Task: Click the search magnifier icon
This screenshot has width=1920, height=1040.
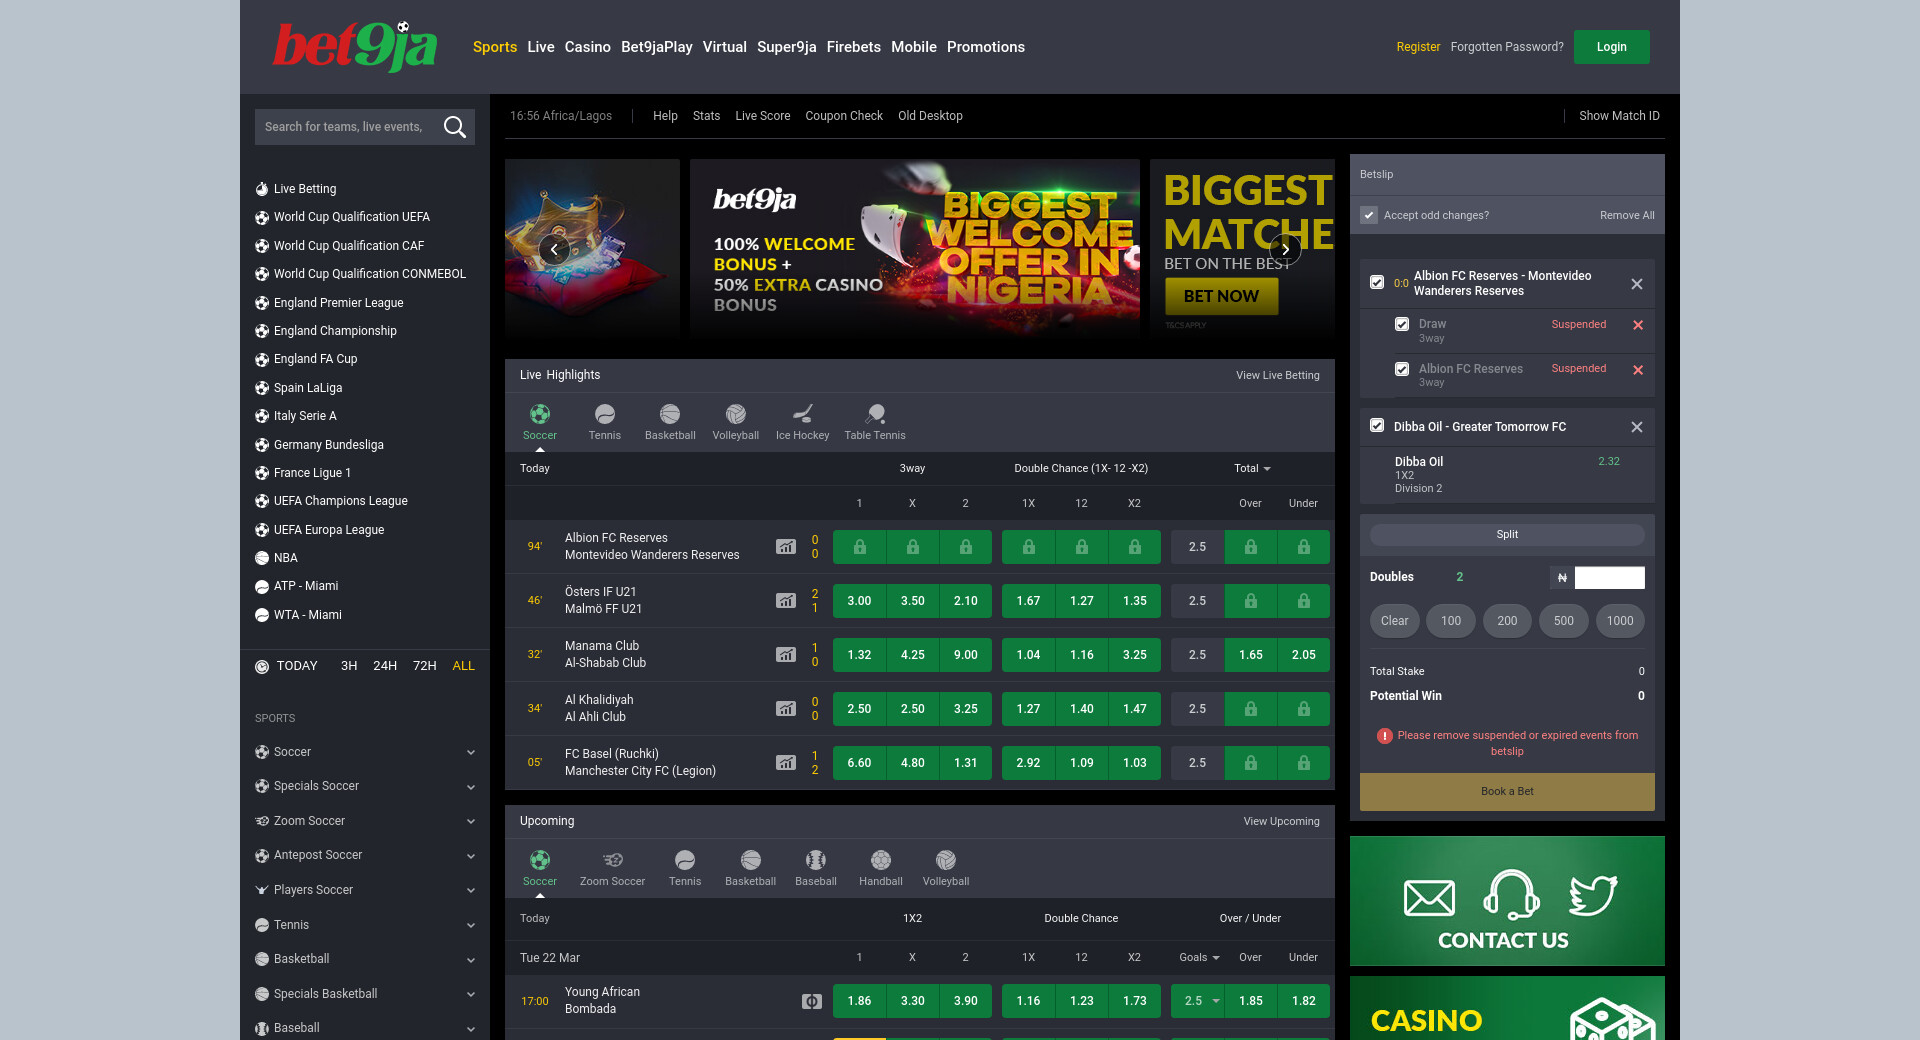Action: click(455, 127)
